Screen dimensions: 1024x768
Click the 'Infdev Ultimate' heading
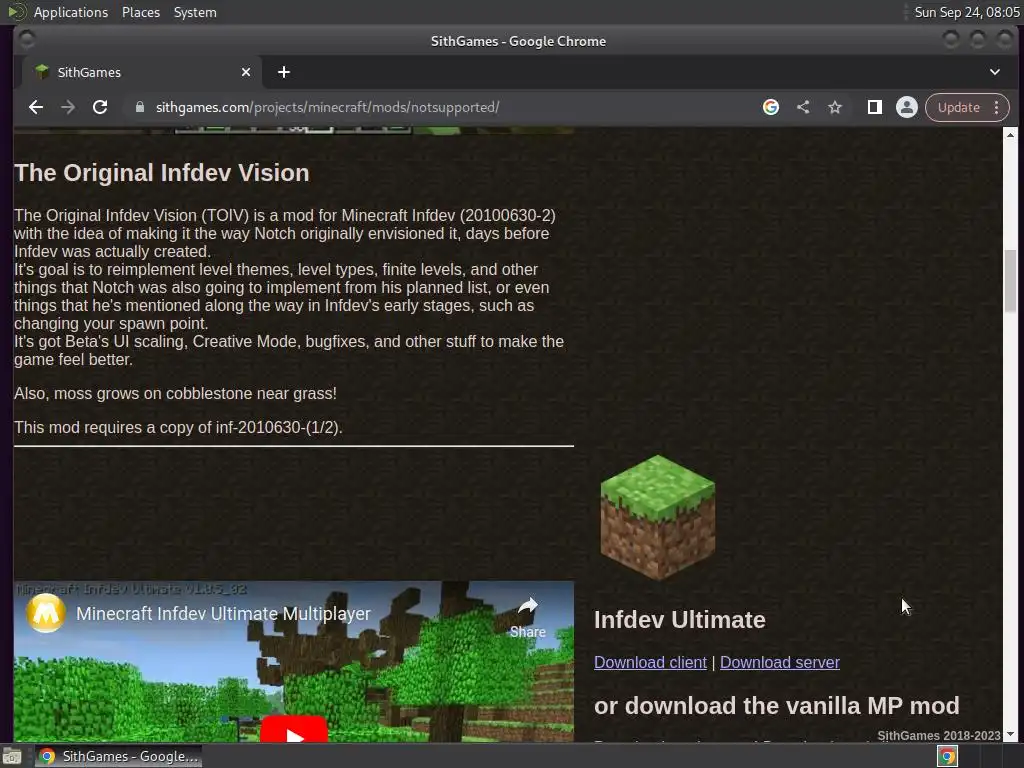click(x=679, y=620)
